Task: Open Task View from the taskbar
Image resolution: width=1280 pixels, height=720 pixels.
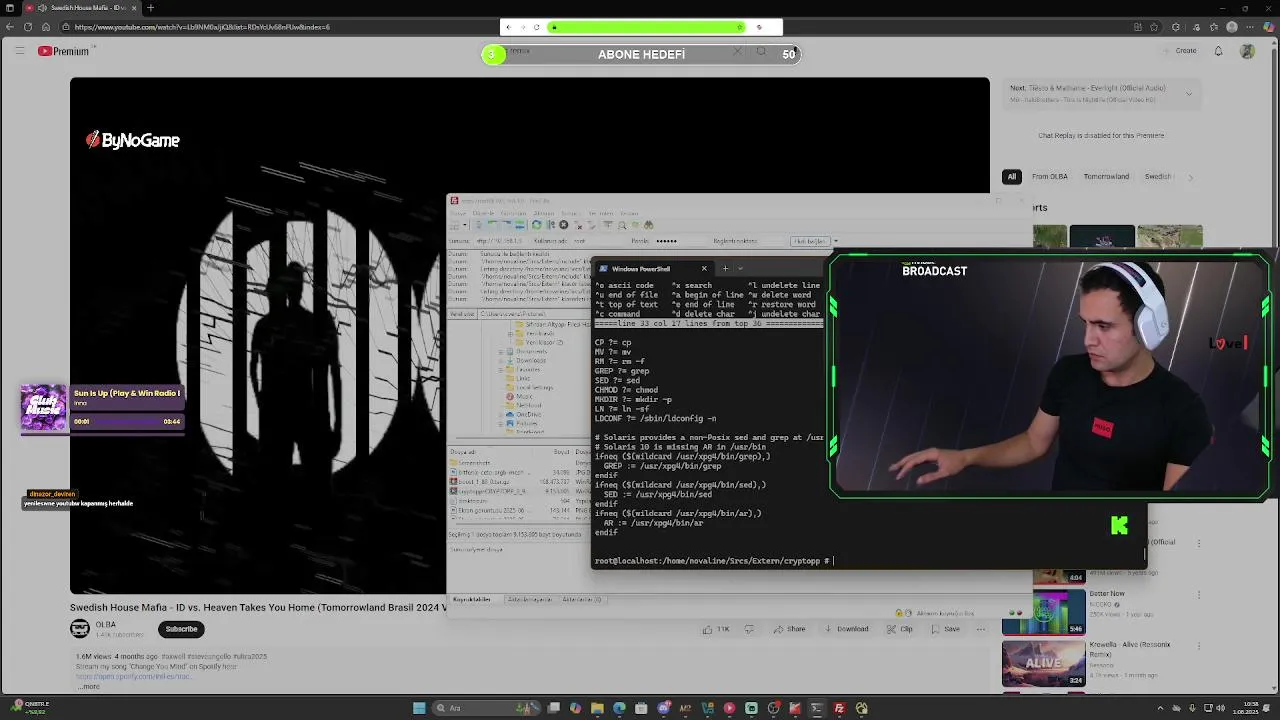Action: click(553, 708)
